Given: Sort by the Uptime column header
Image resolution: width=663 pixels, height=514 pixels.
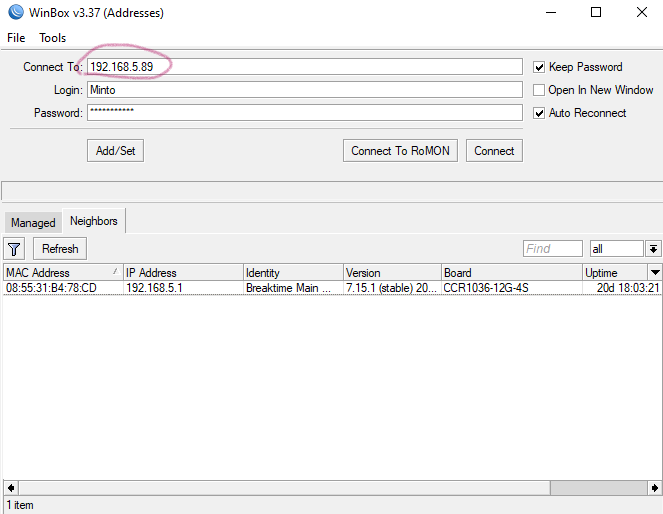Looking at the screenshot, I should pyautogui.click(x=615, y=273).
